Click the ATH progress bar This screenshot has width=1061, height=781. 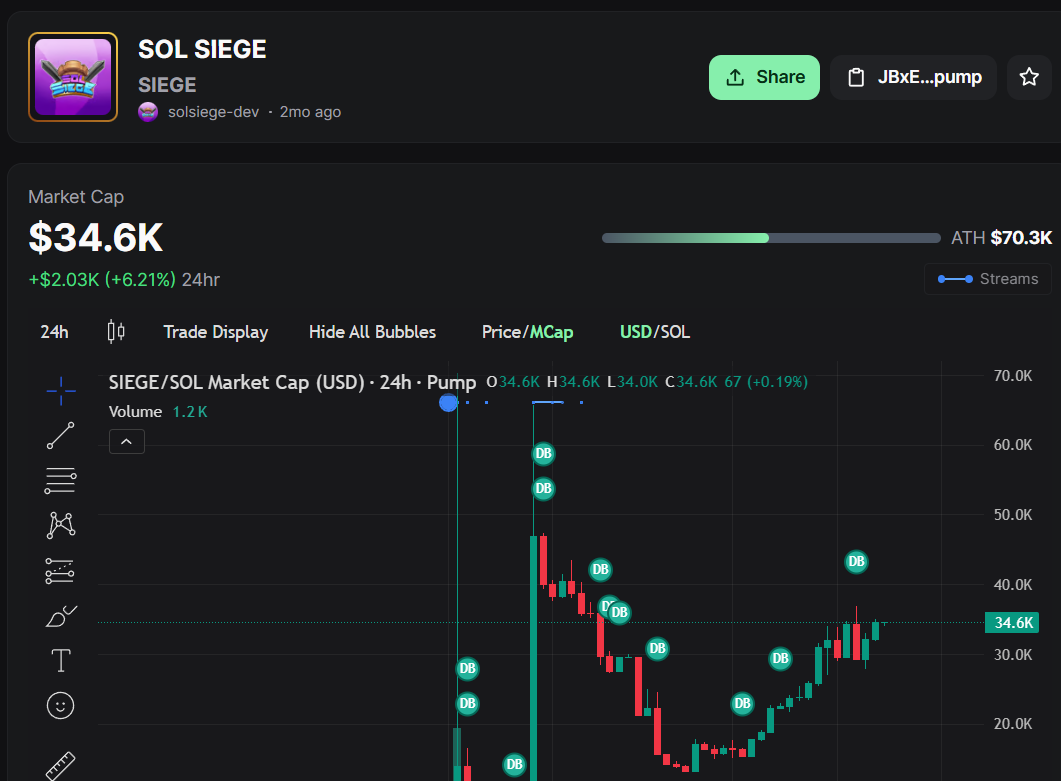[771, 238]
